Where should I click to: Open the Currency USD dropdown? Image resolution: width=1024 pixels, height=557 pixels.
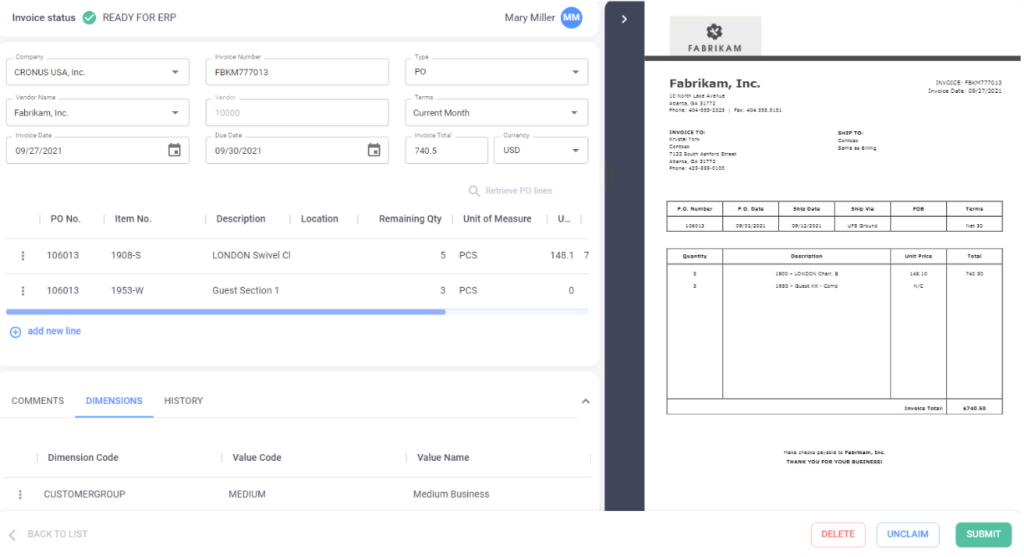575,150
